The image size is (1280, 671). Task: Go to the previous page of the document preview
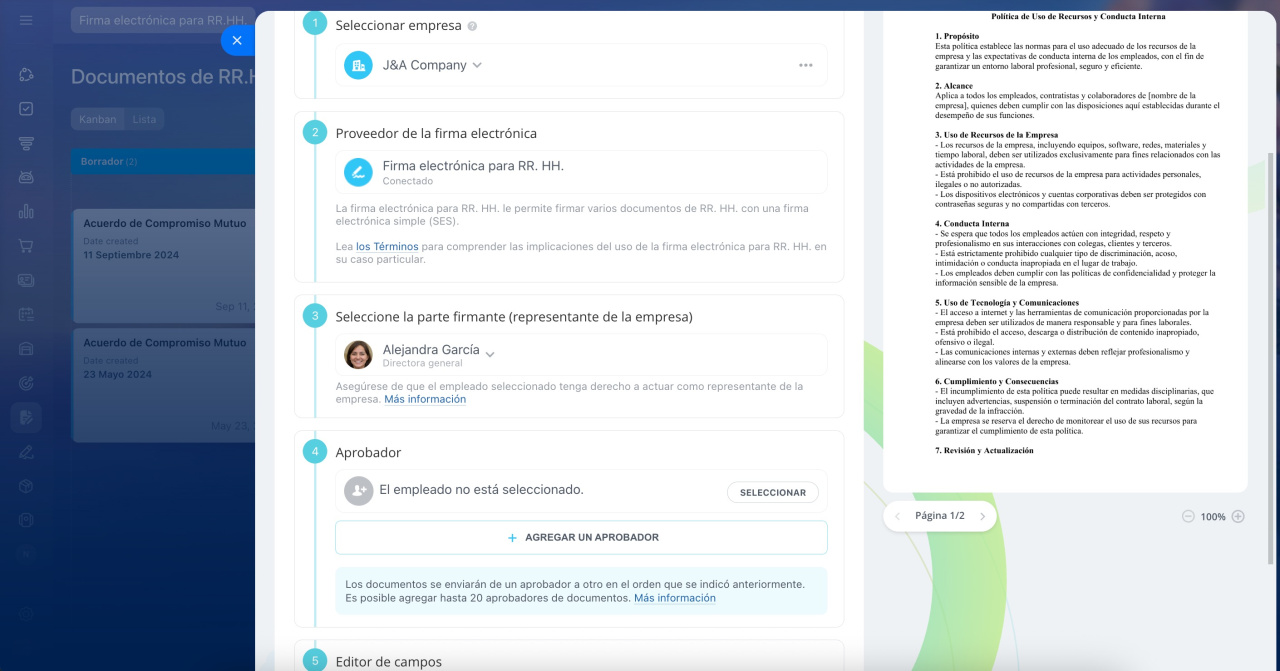(x=897, y=516)
